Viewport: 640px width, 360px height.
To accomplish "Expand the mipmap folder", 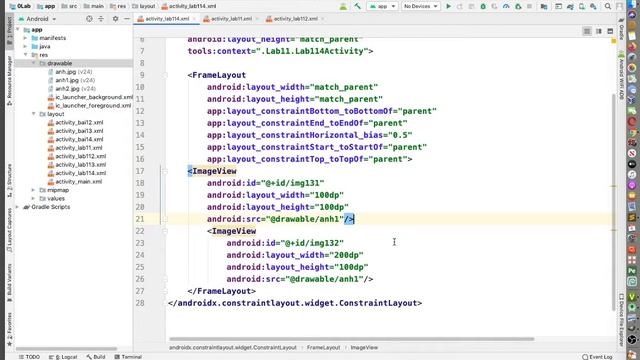I will [33, 190].
